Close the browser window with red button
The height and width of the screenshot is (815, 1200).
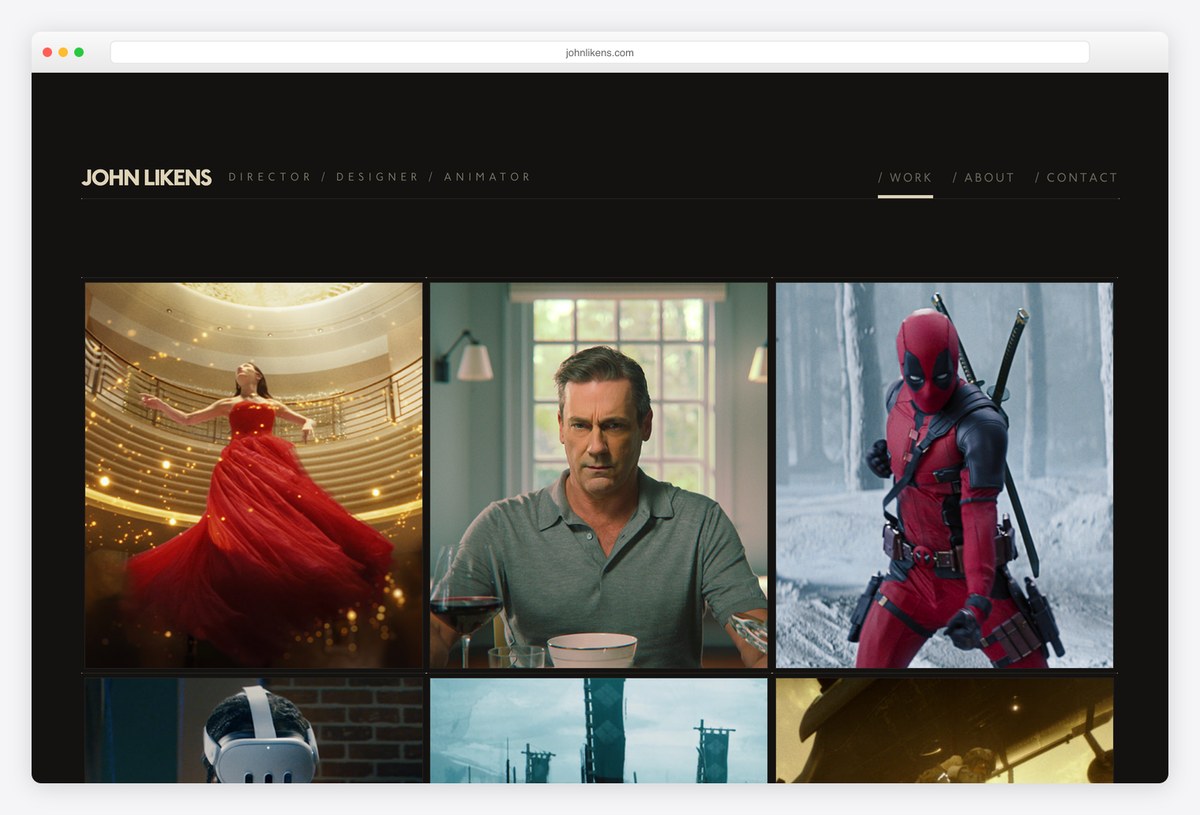[47, 52]
